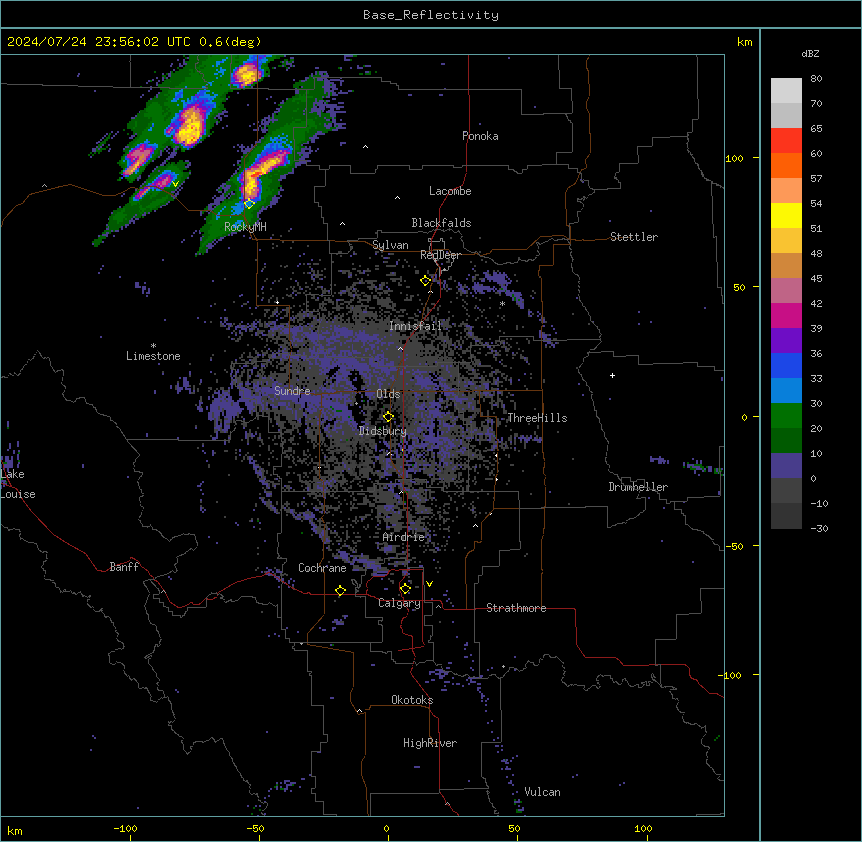Click the RockyMH label

[x=245, y=226]
